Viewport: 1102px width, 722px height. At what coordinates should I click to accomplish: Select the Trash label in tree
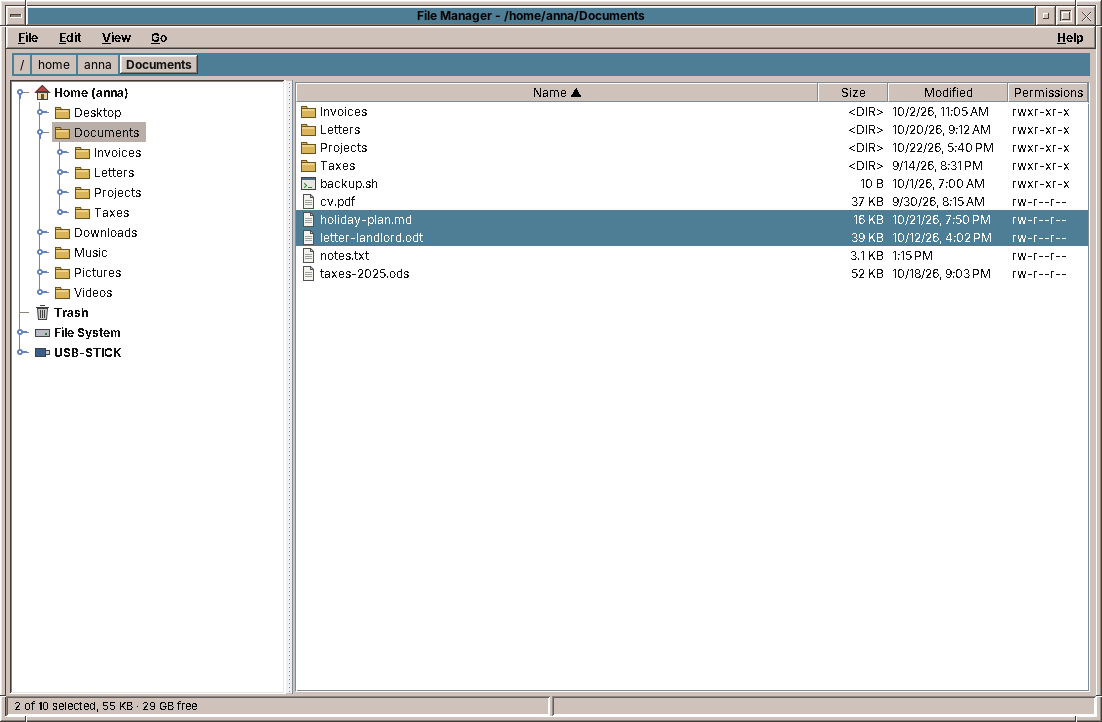pyautogui.click(x=71, y=313)
